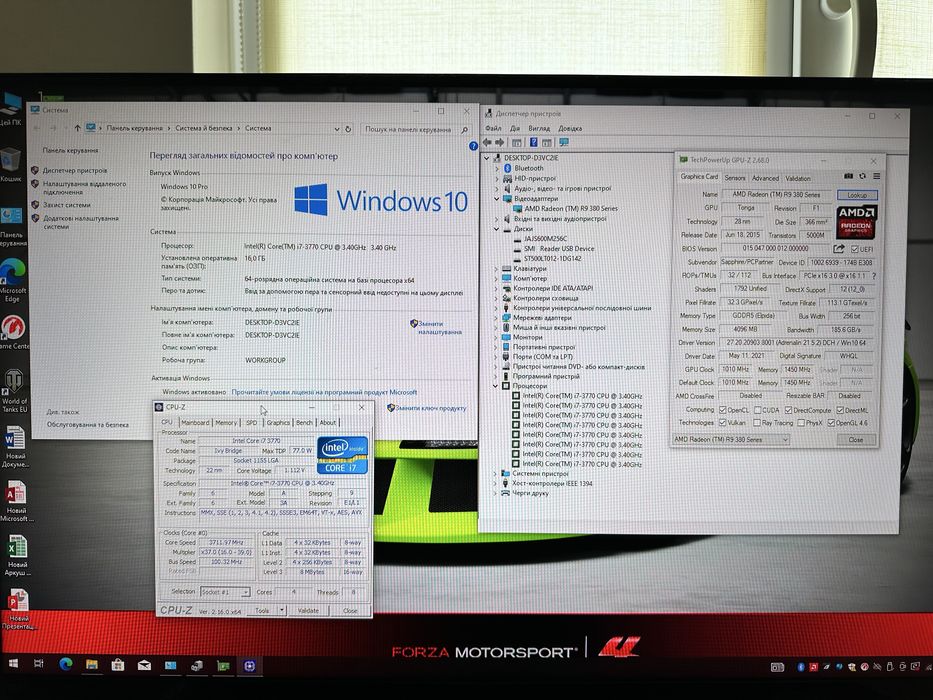Click the Bus Interface question mark in GPU-Z
This screenshot has height=700, width=933.
click(x=874, y=276)
